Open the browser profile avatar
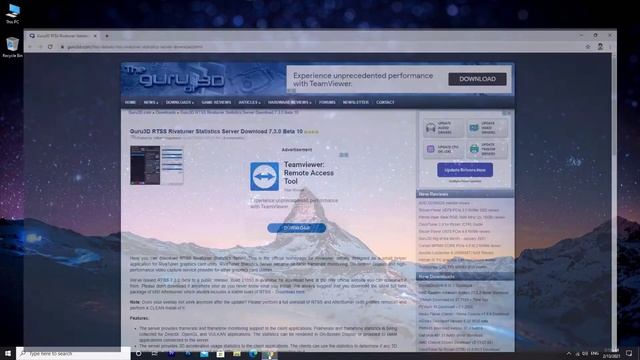Screen dimensions: 640x360 (600, 47)
